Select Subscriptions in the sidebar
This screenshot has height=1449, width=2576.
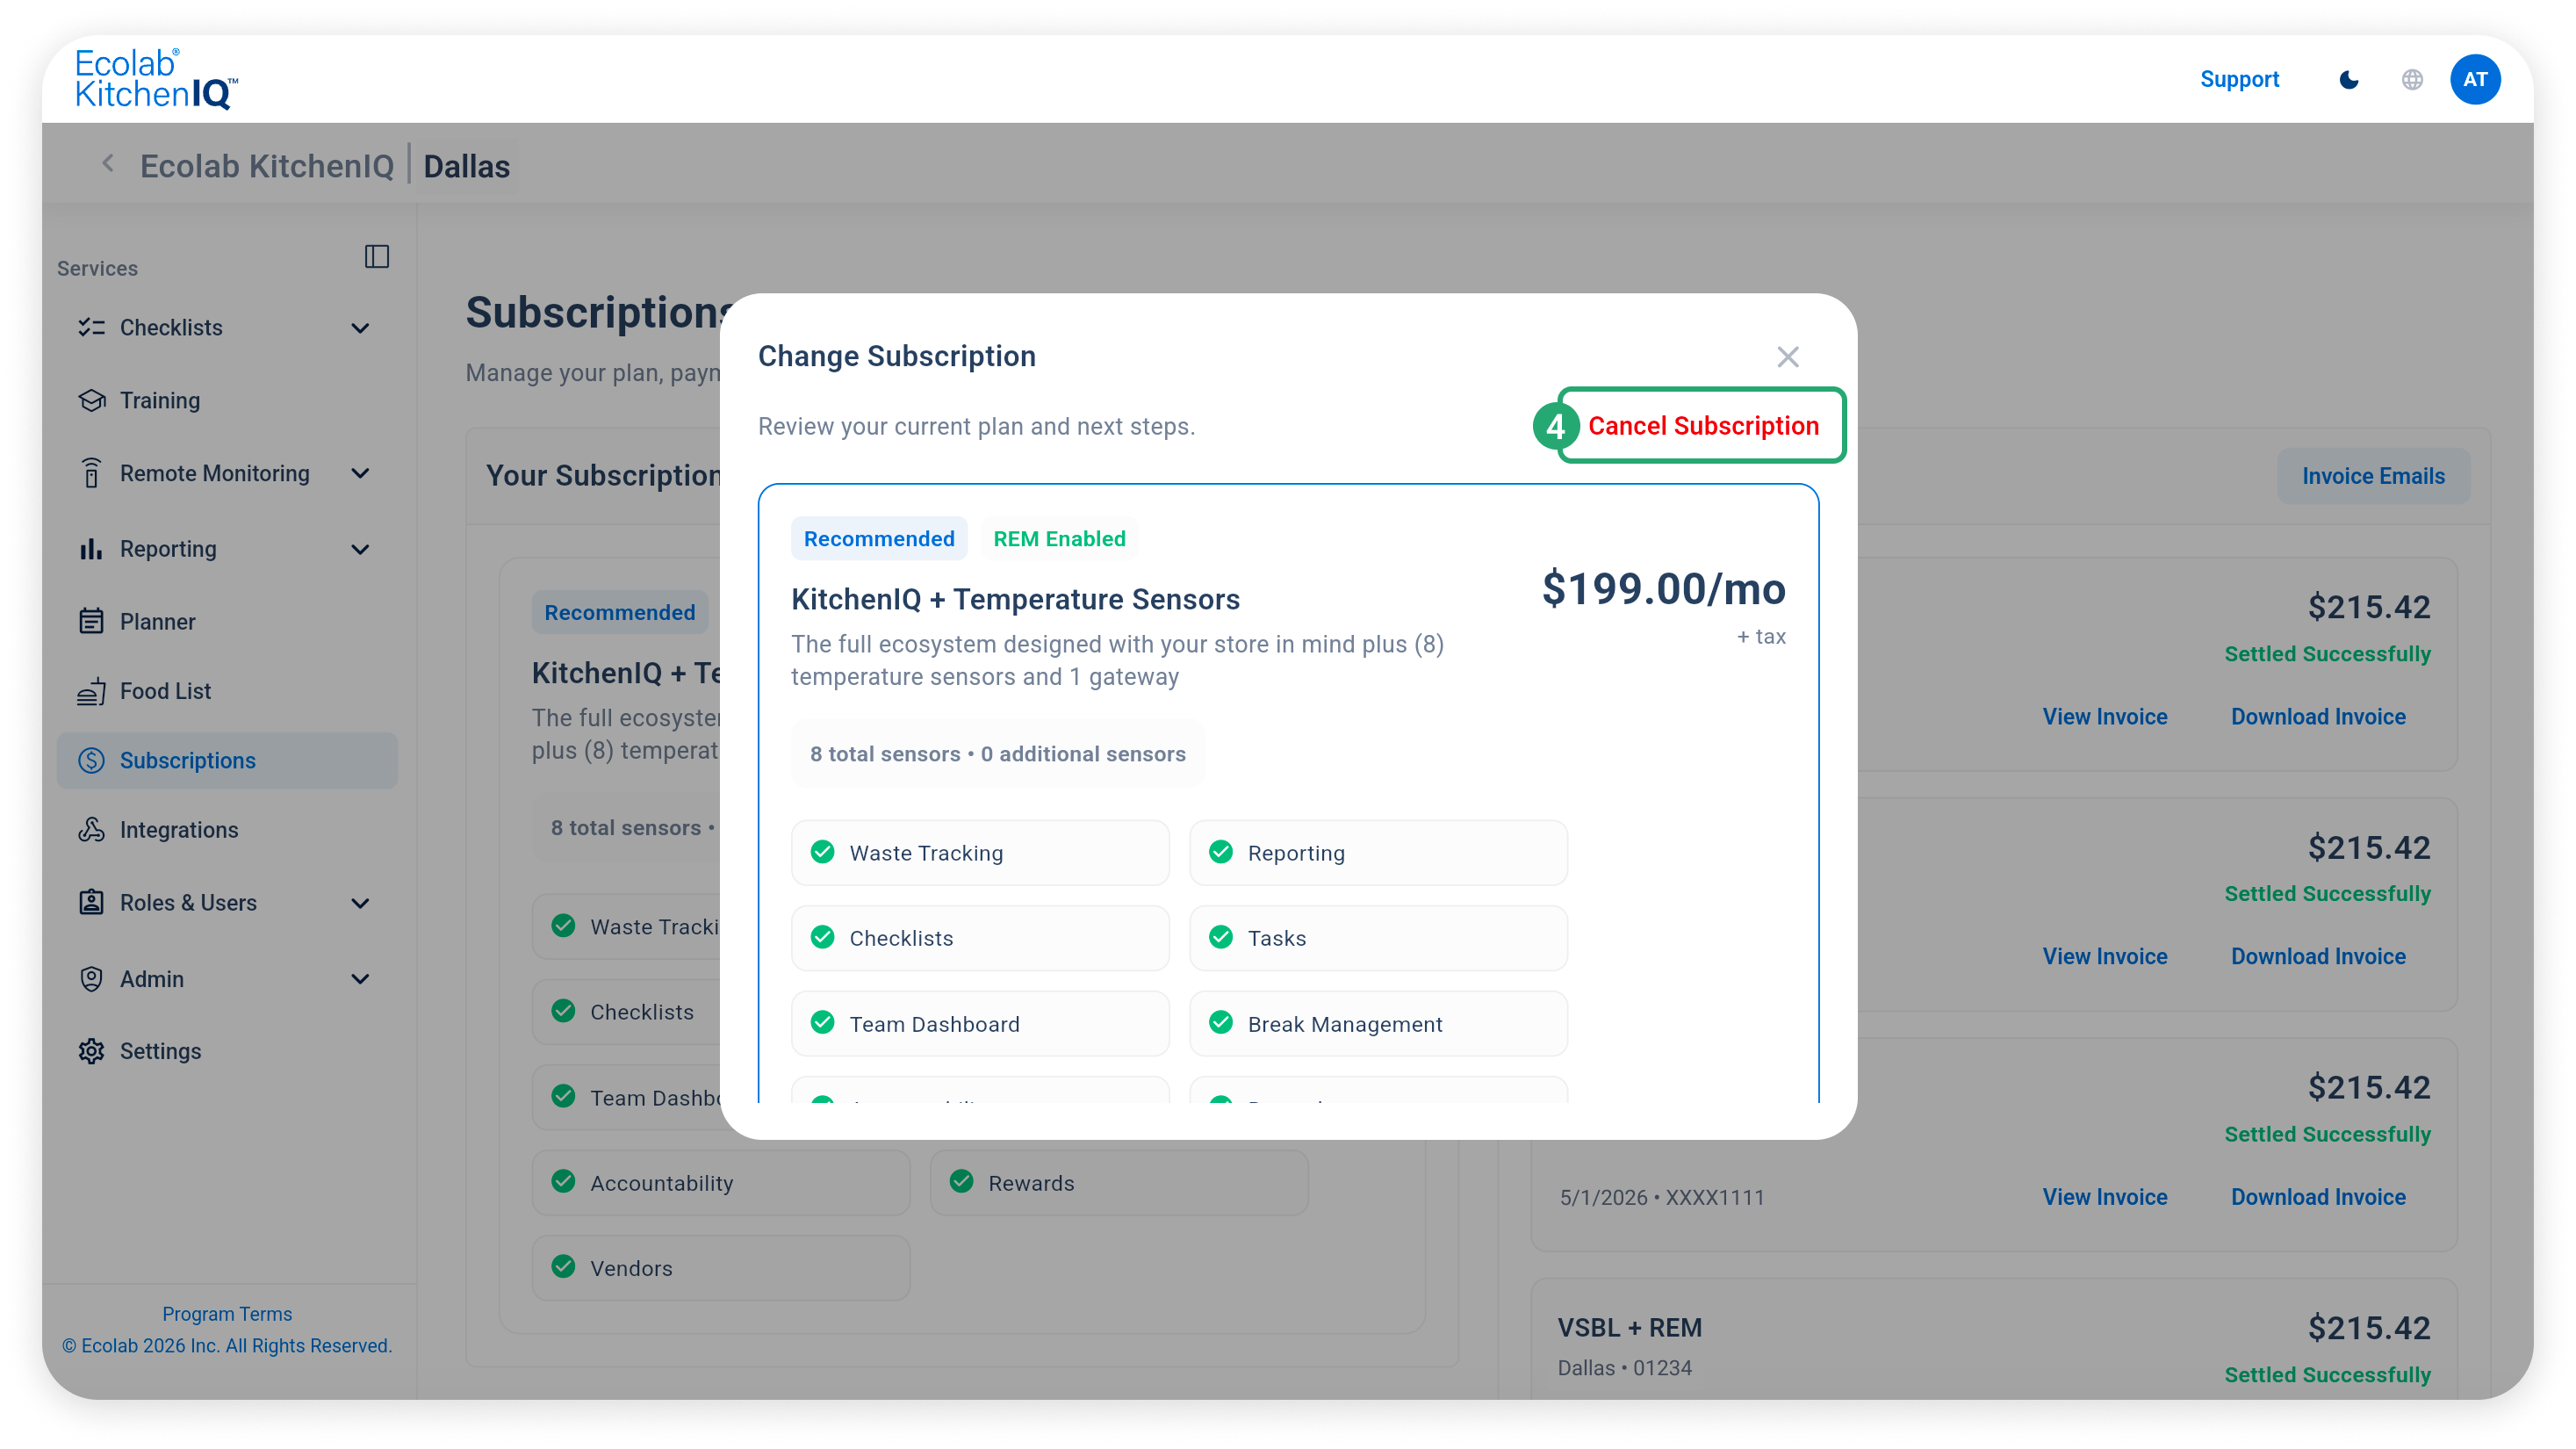[227, 760]
